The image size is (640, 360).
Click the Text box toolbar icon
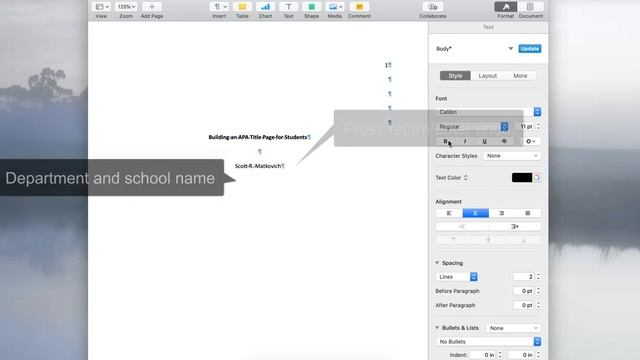[289, 7]
